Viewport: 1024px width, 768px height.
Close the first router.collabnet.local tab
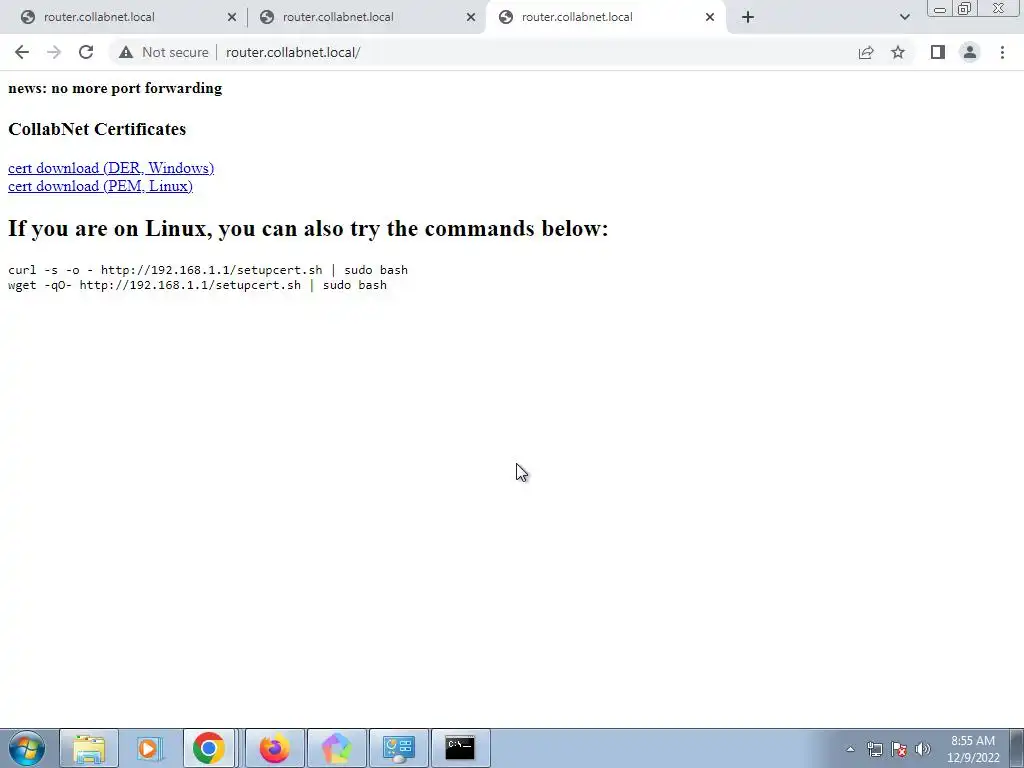click(232, 17)
